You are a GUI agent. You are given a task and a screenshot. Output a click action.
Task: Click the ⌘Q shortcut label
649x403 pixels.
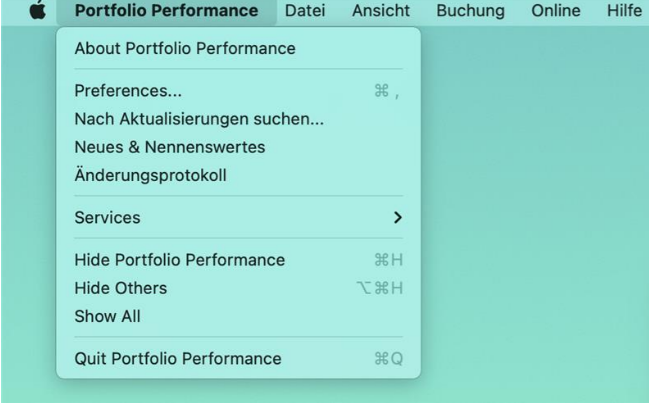tap(388, 359)
